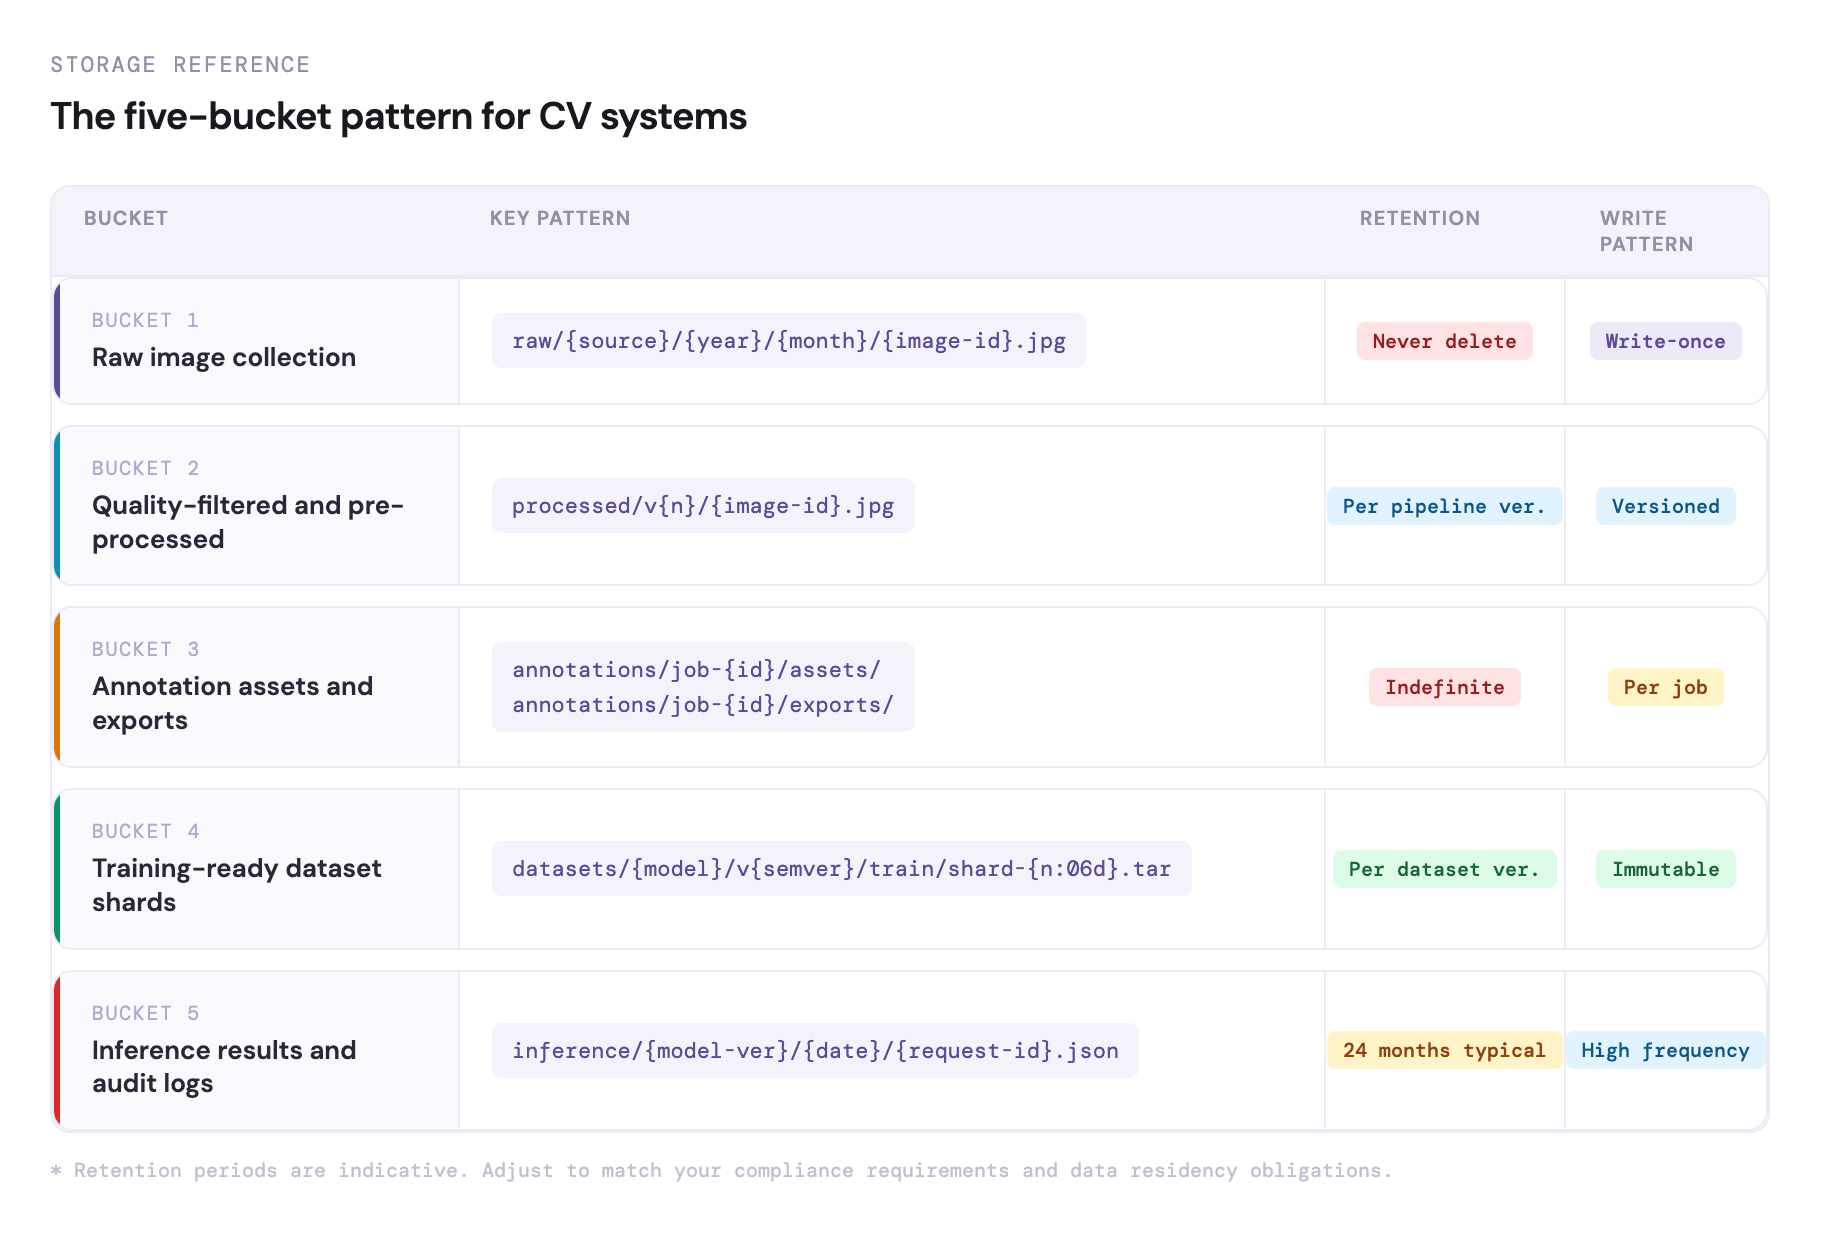Click the "Key Pattern" column header
The width and height of the screenshot is (1822, 1236).
tap(560, 219)
